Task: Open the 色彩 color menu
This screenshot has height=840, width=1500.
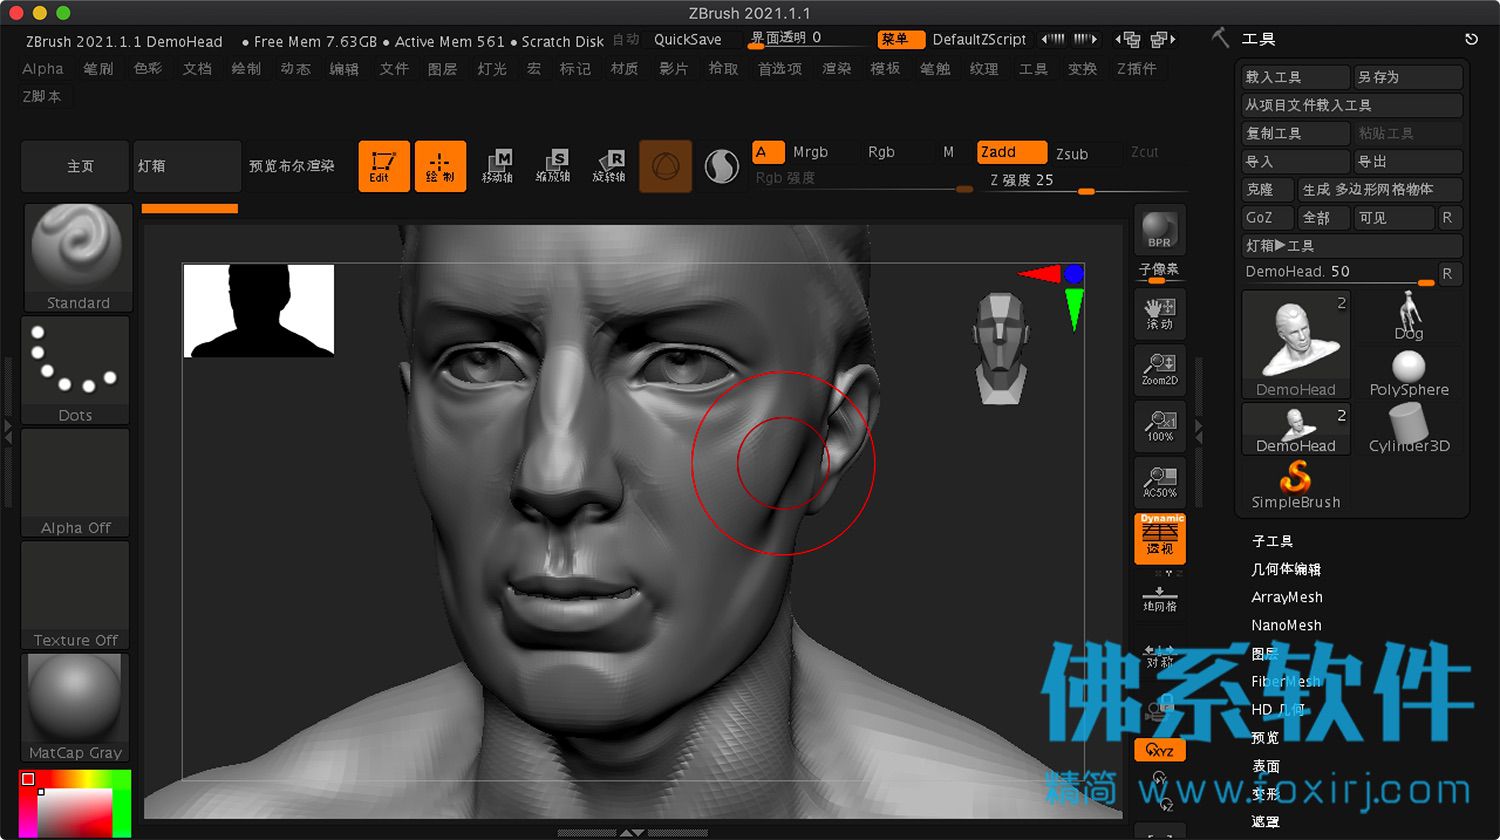Action: click(148, 68)
